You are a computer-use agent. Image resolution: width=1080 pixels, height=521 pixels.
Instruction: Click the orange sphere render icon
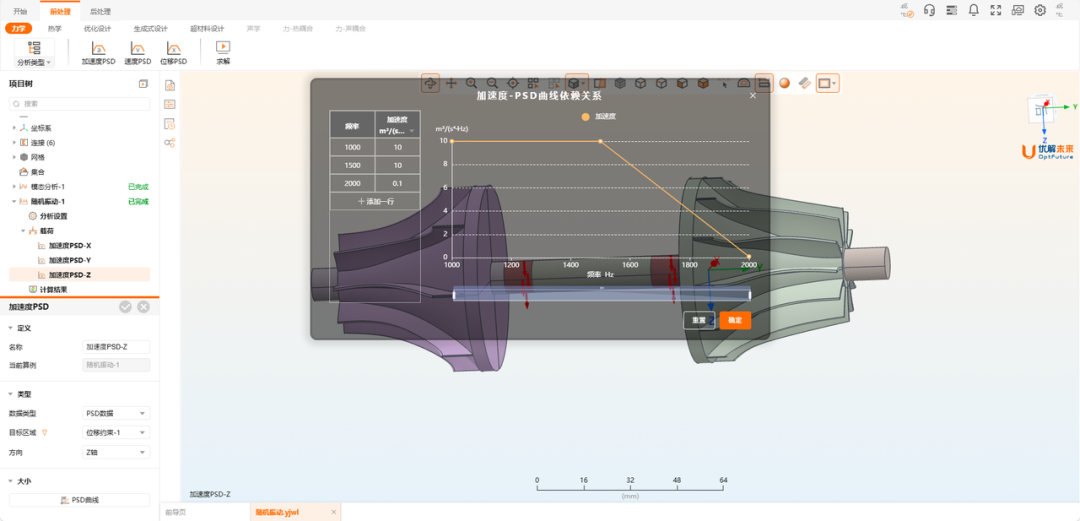[785, 83]
